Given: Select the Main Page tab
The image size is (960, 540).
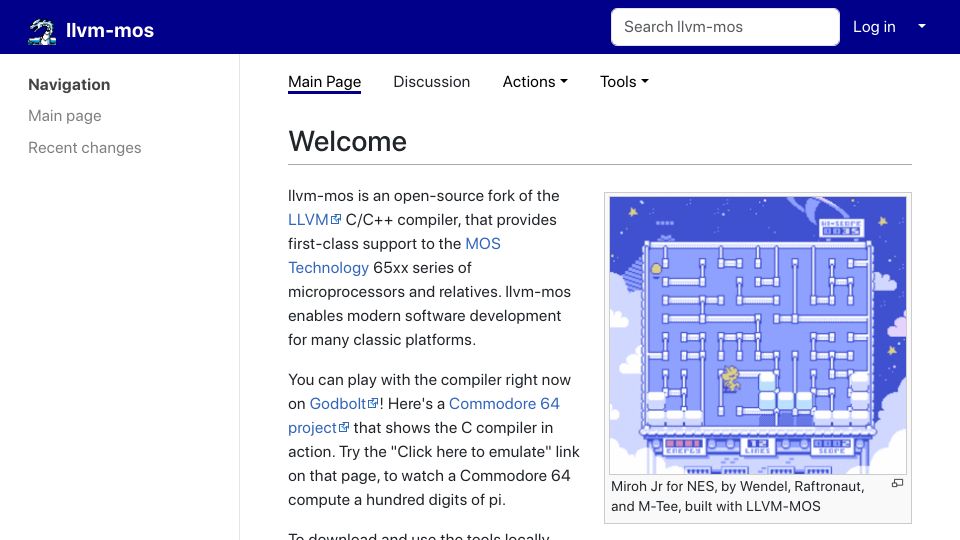Looking at the screenshot, I should (x=324, y=82).
